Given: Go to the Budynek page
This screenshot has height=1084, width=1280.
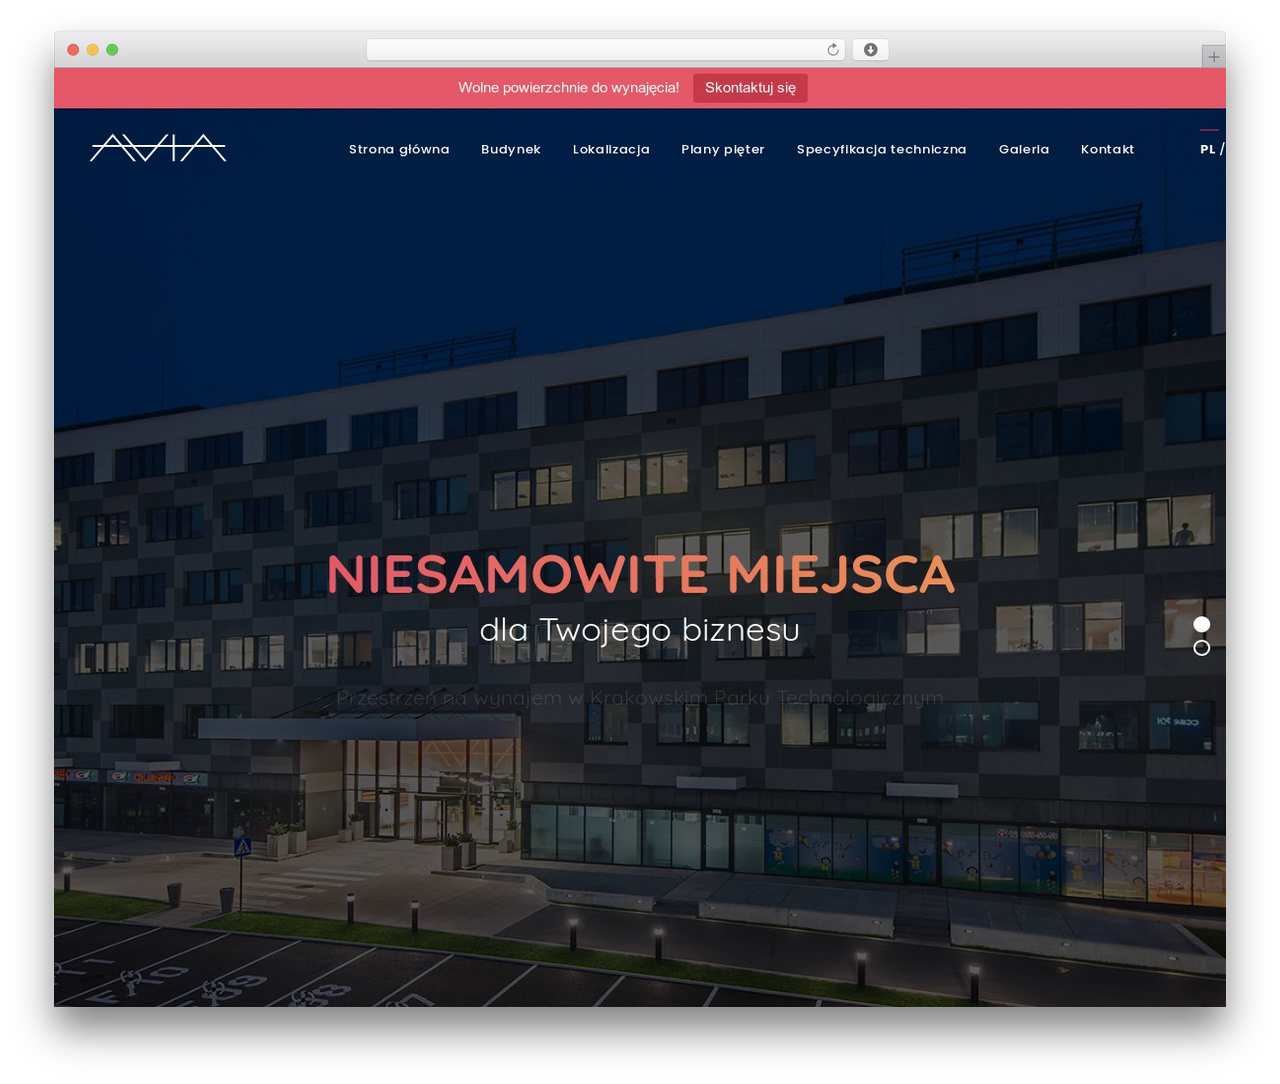Looking at the screenshot, I should (x=511, y=149).
